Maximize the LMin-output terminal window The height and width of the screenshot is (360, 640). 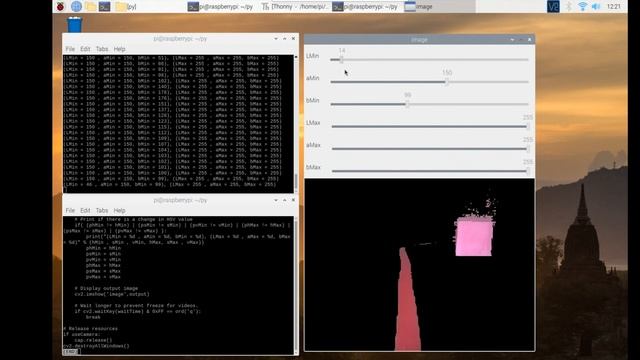284,39
